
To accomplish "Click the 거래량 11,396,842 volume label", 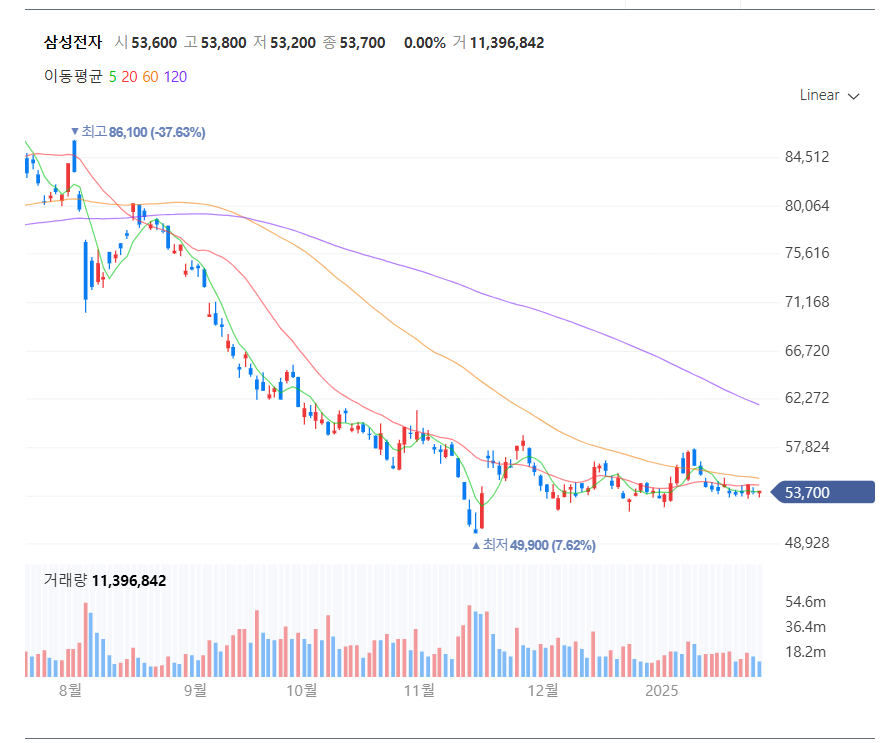I will pyautogui.click(x=105, y=581).
